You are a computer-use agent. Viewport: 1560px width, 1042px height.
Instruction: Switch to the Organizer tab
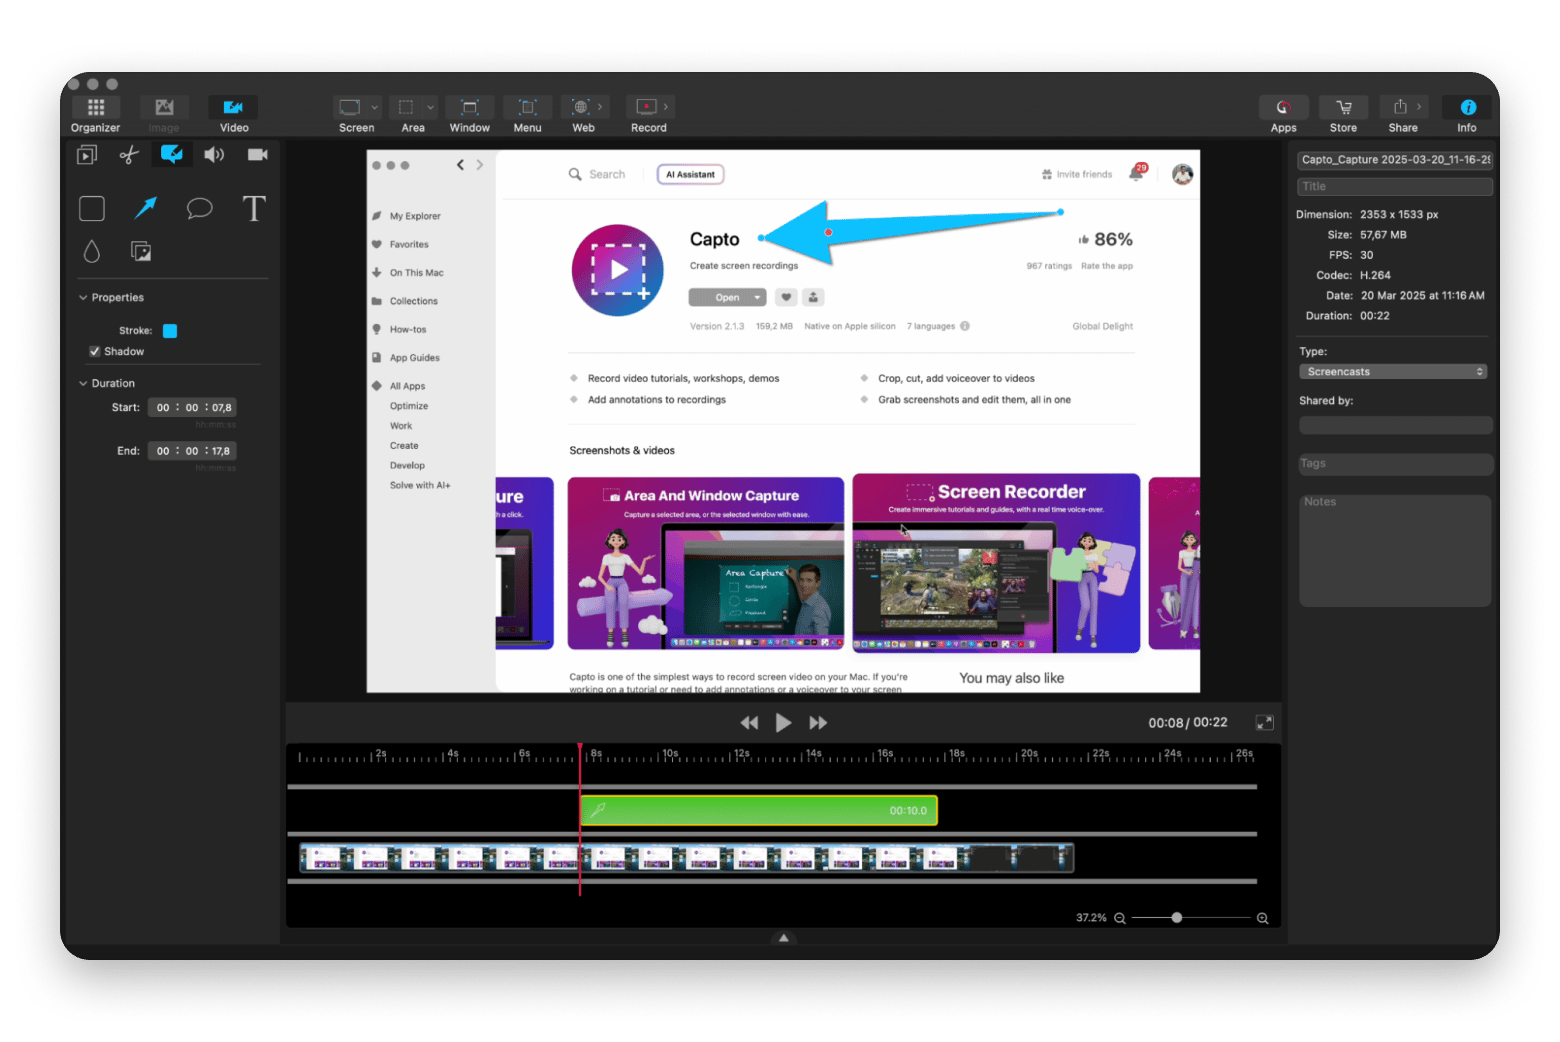(95, 110)
